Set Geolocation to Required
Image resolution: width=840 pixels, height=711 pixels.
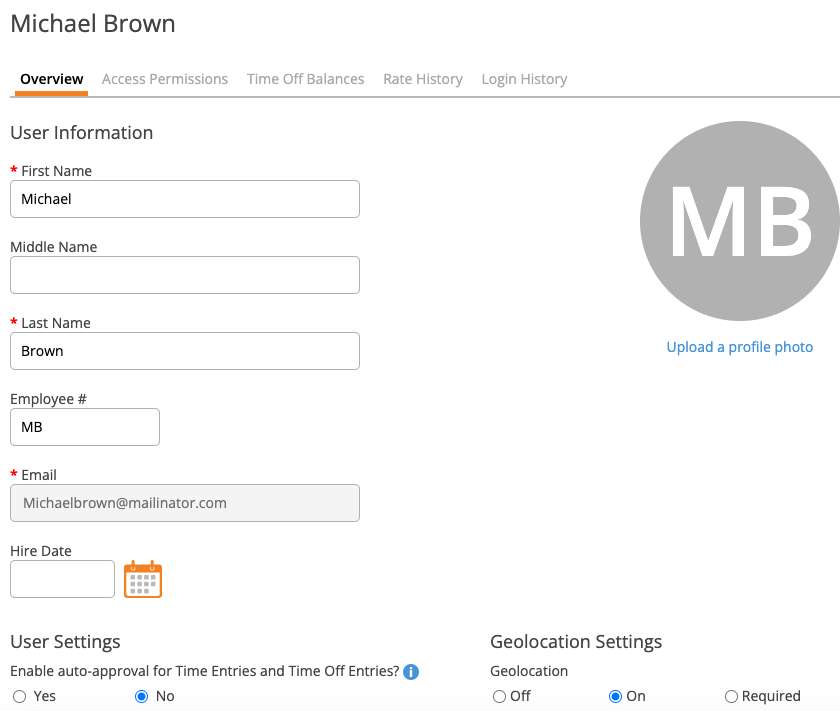coord(731,696)
